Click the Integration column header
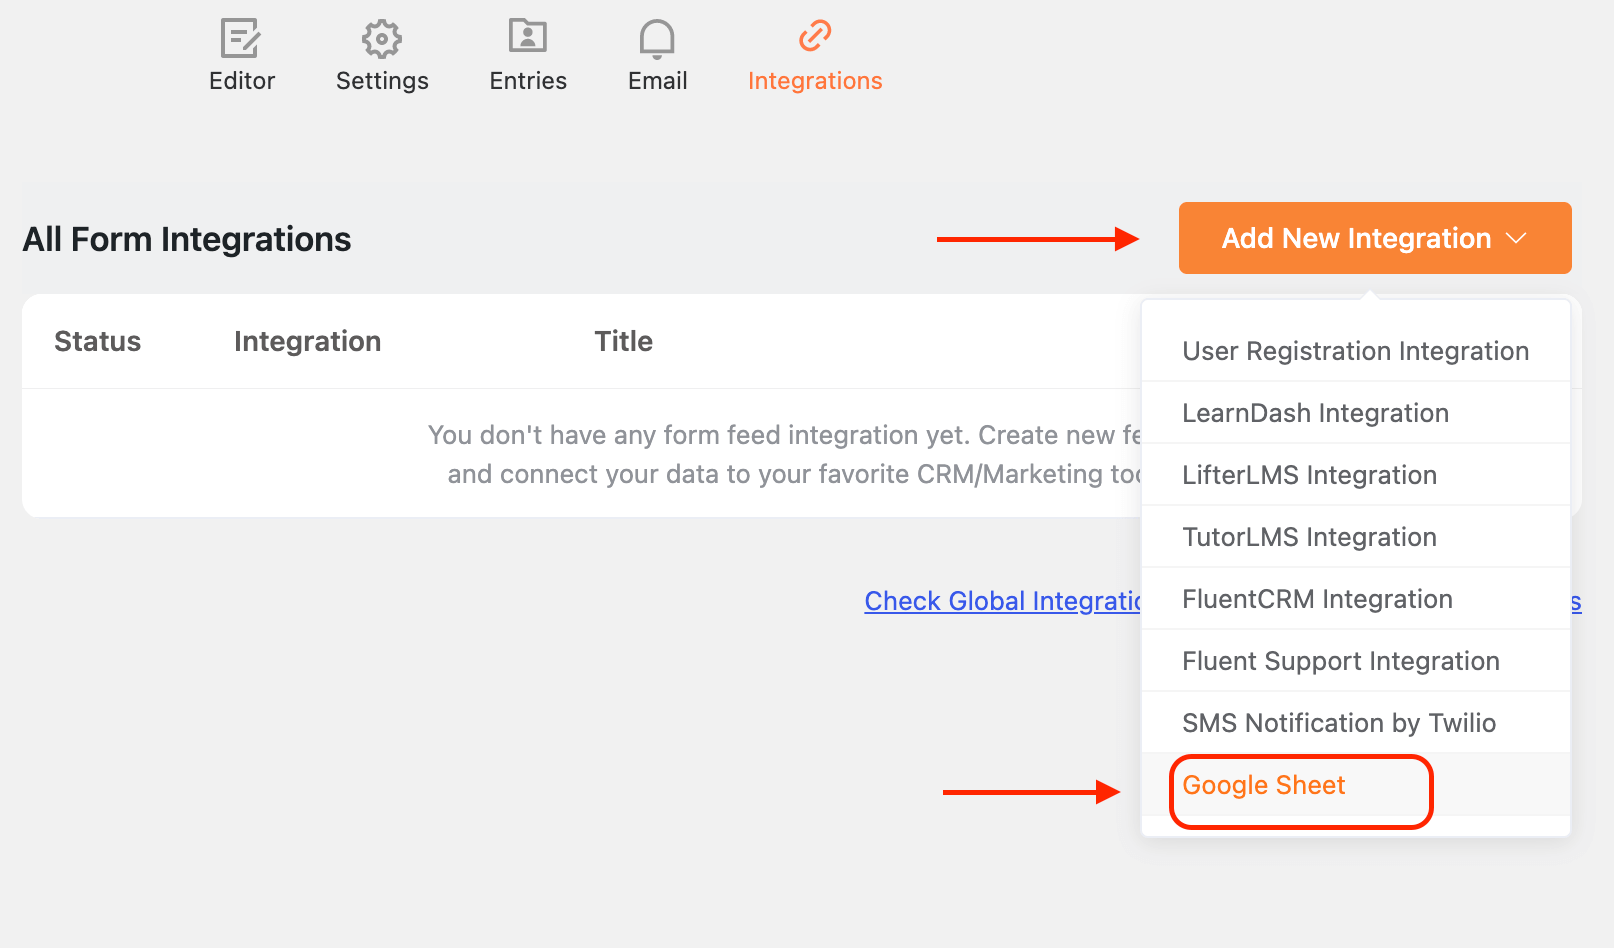This screenshot has width=1614, height=948. (307, 341)
